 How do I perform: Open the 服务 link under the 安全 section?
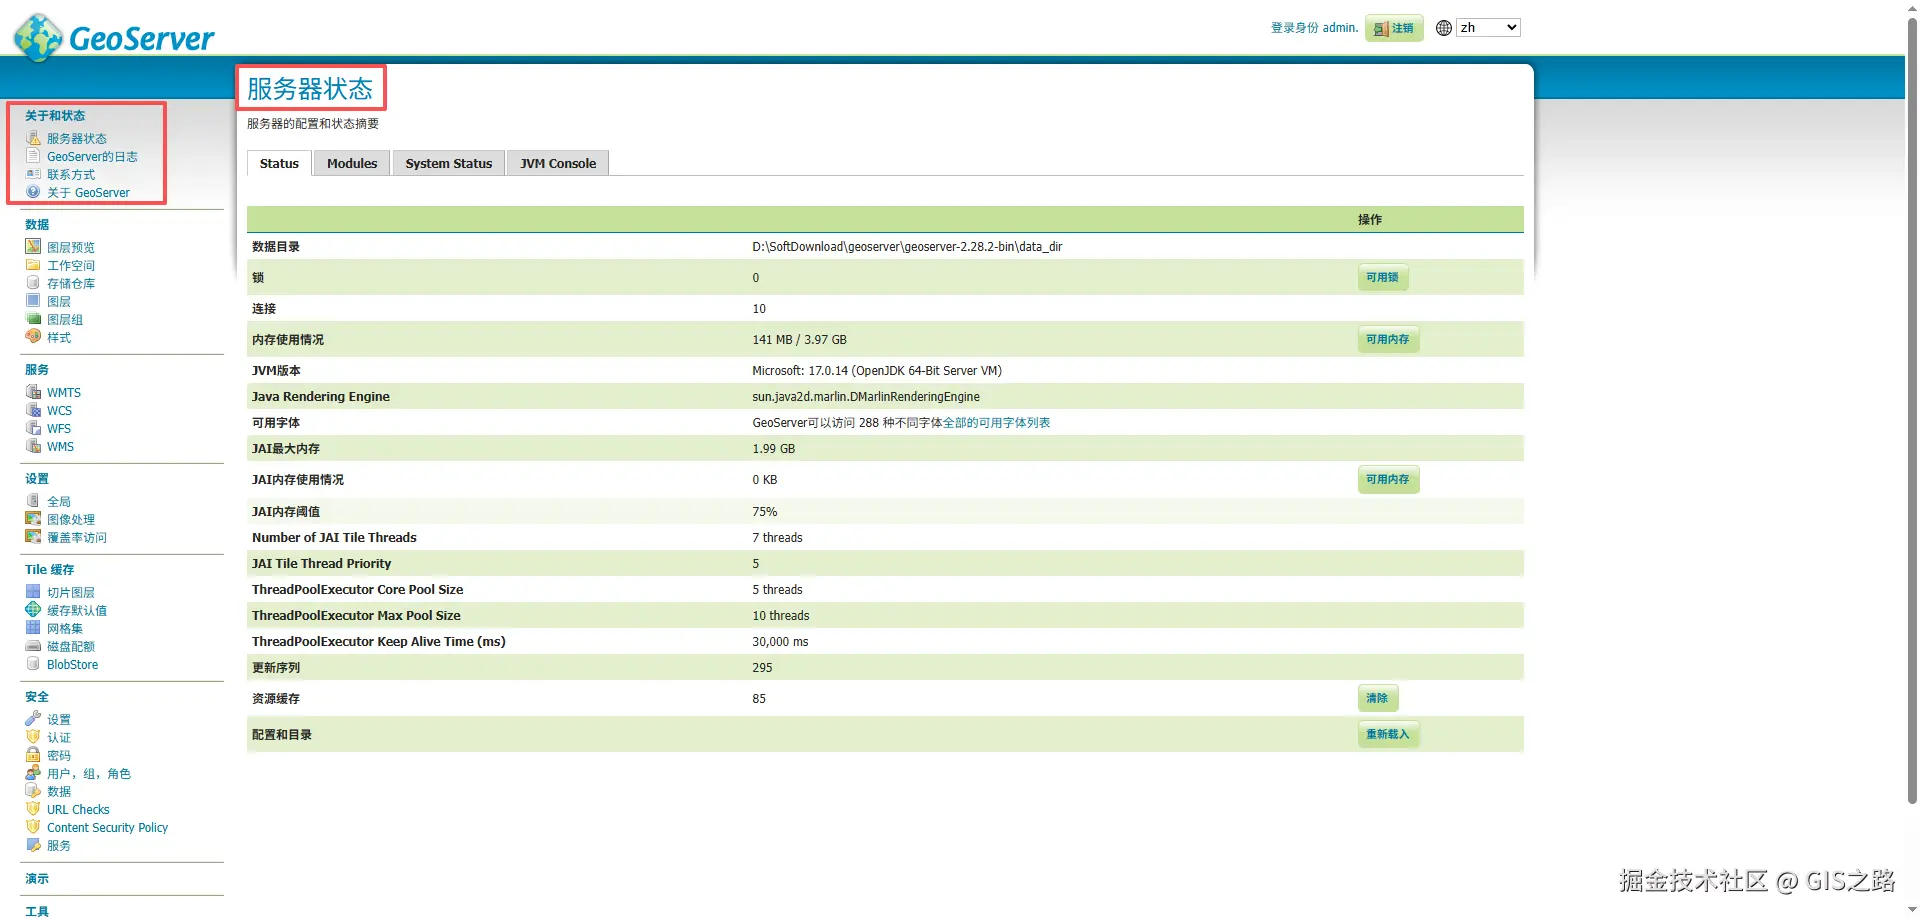click(59, 845)
